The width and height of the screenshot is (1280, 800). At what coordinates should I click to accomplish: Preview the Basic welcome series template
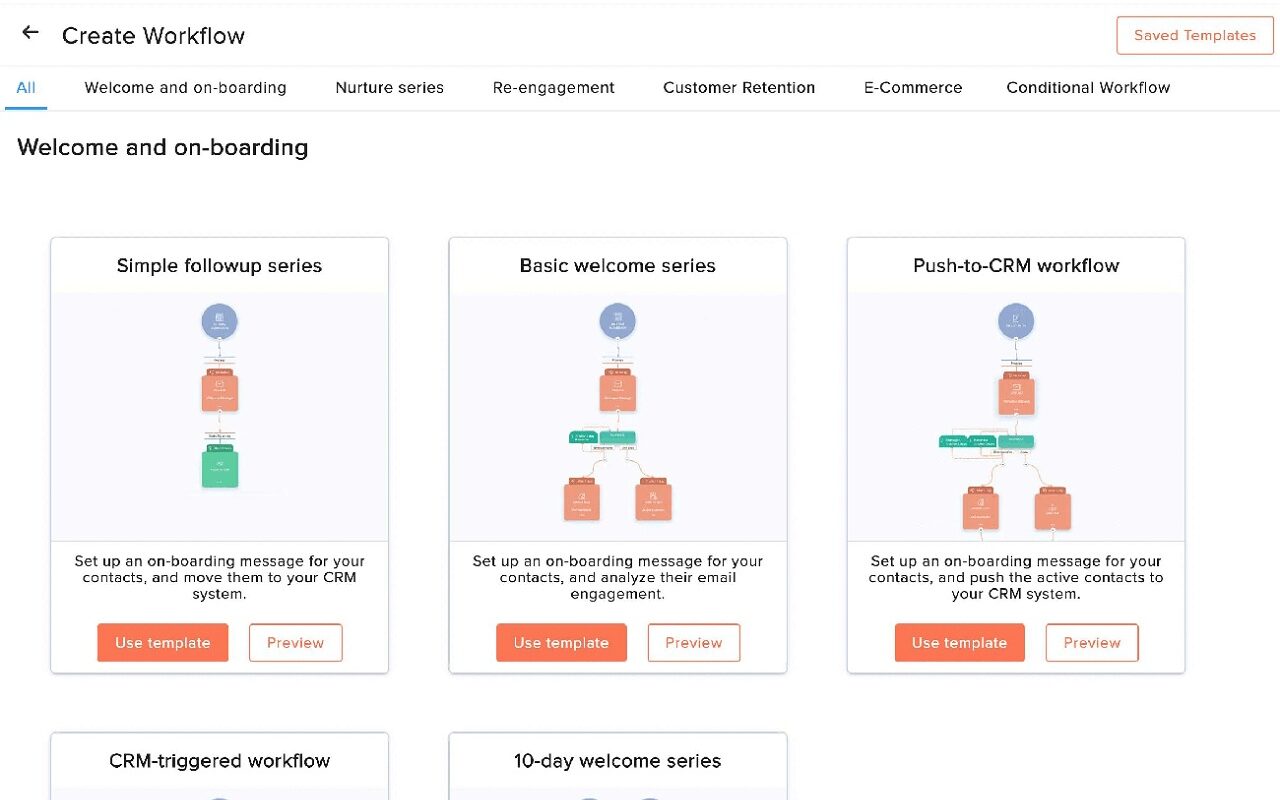coord(693,643)
